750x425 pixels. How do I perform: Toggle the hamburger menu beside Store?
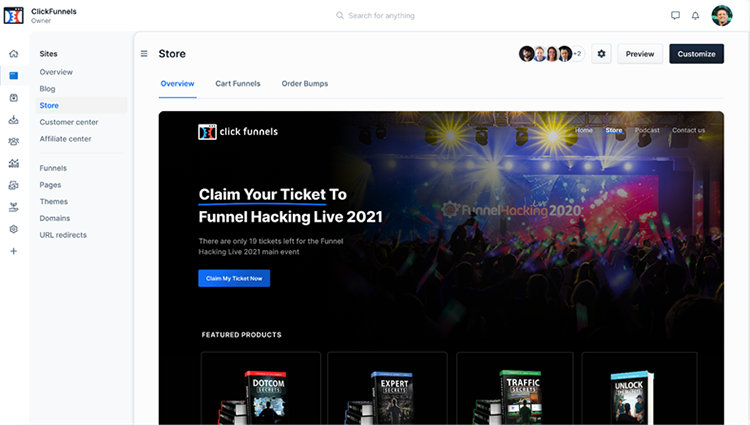coord(144,54)
